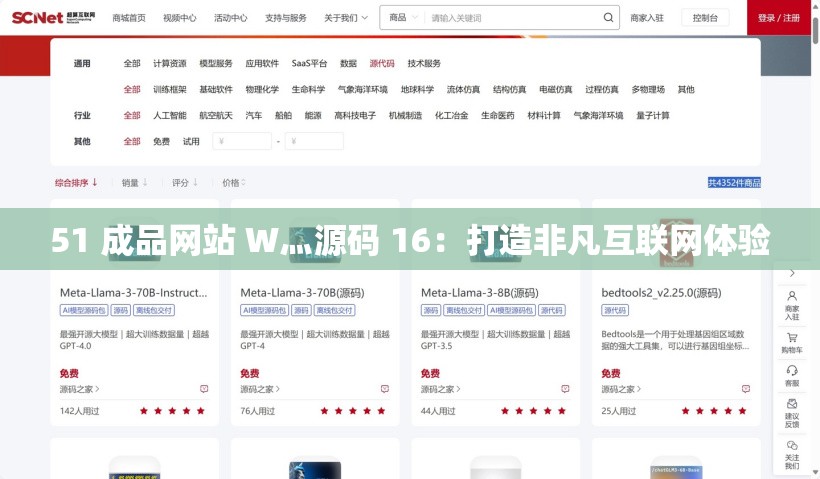The image size is (820, 479).
Task: Click the keyword search input field
Action: (x=514, y=18)
